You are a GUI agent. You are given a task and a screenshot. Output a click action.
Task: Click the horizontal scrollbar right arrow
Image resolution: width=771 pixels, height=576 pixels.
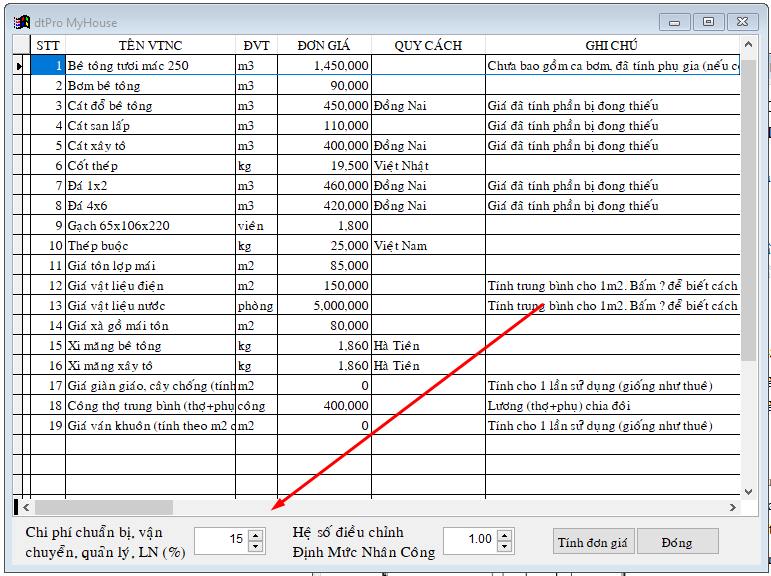(729, 507)
